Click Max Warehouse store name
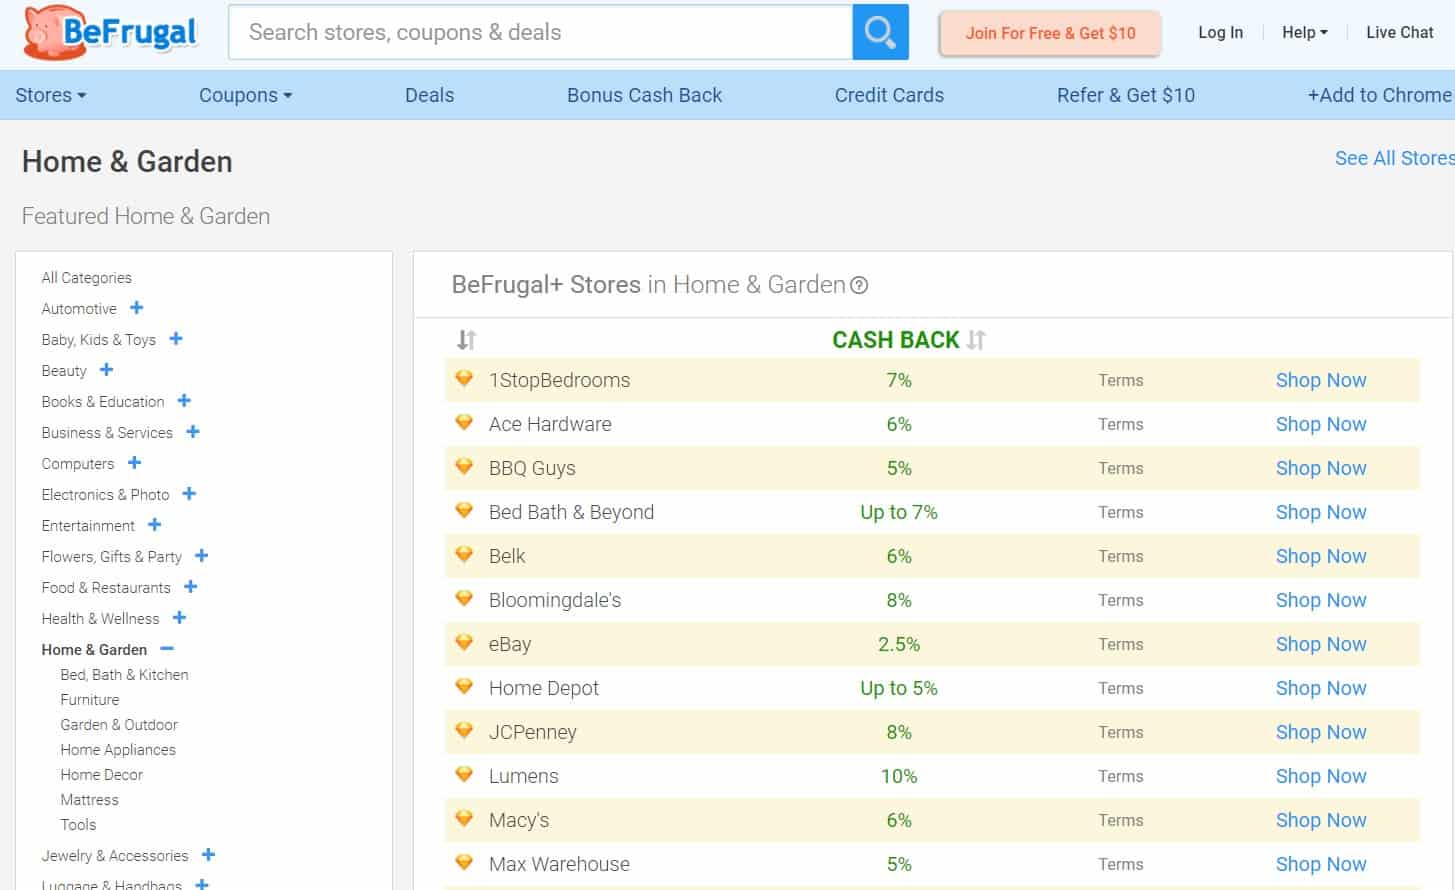 [x=559, y=864]
